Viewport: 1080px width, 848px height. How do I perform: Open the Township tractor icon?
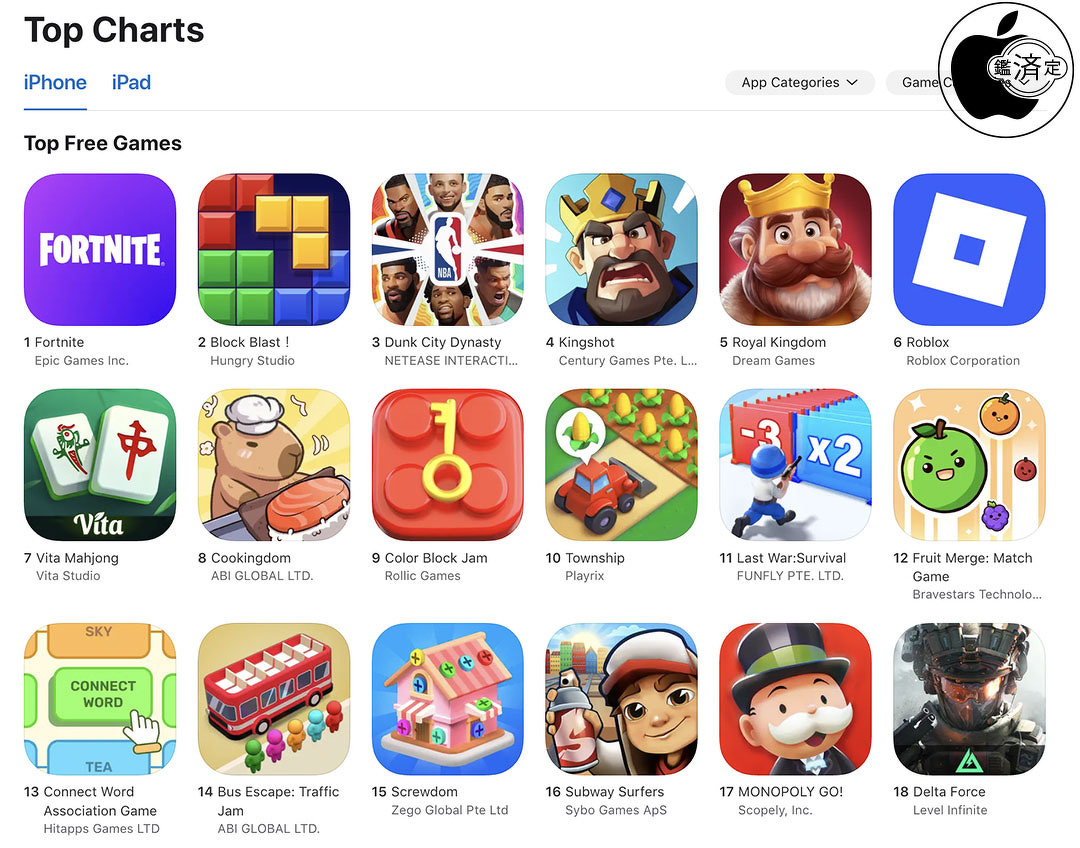pos(621,465)
